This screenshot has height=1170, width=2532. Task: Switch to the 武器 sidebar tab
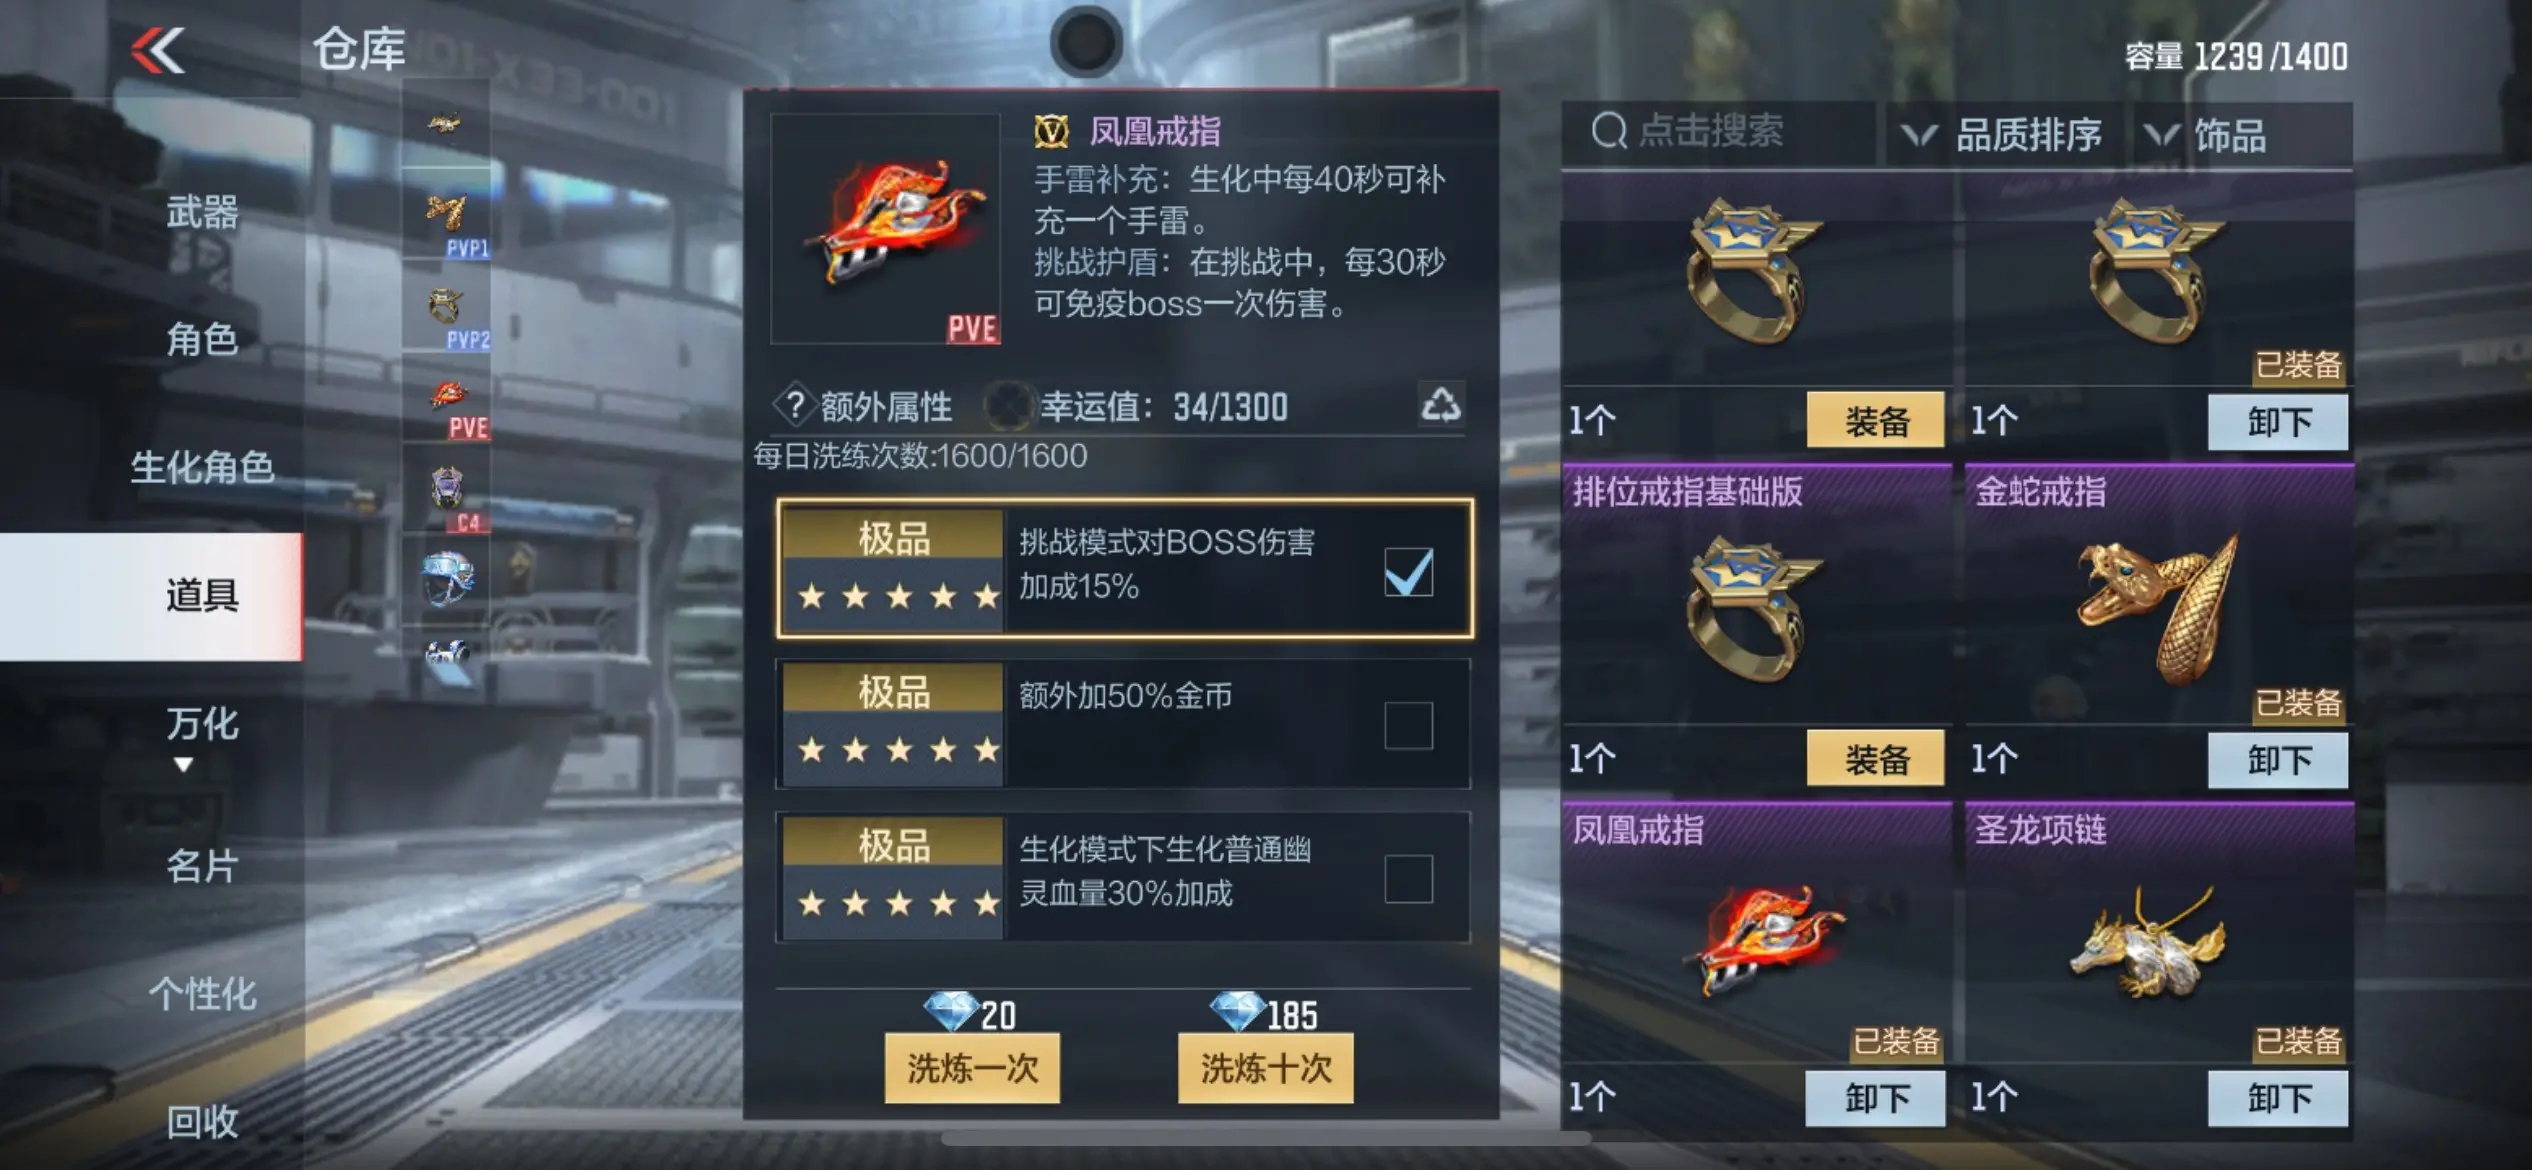202,212
